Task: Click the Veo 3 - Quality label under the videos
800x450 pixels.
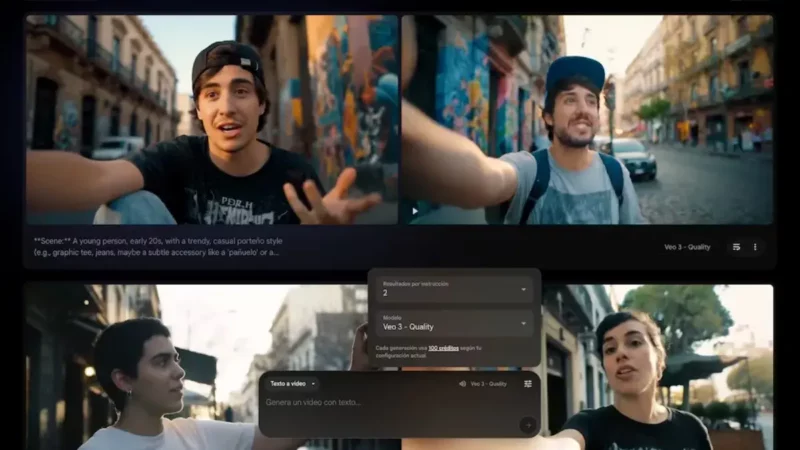Action: [x=687, y=247]
